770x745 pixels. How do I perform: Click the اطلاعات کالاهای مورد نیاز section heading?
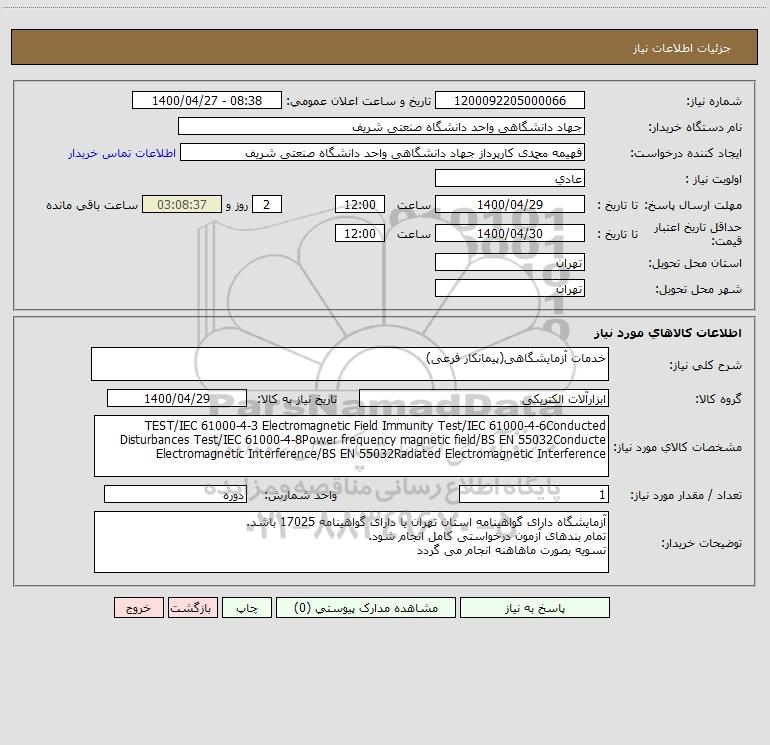(x=668, y=333)
